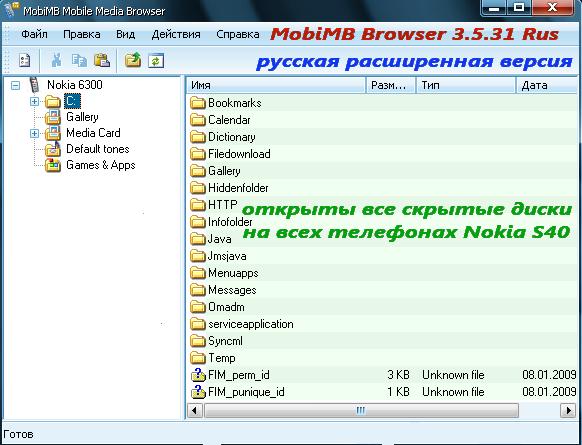This screenshot has height=445, width=582.
Task: Click the Paste clipboard toolbar icon
Action: (102, 60)
